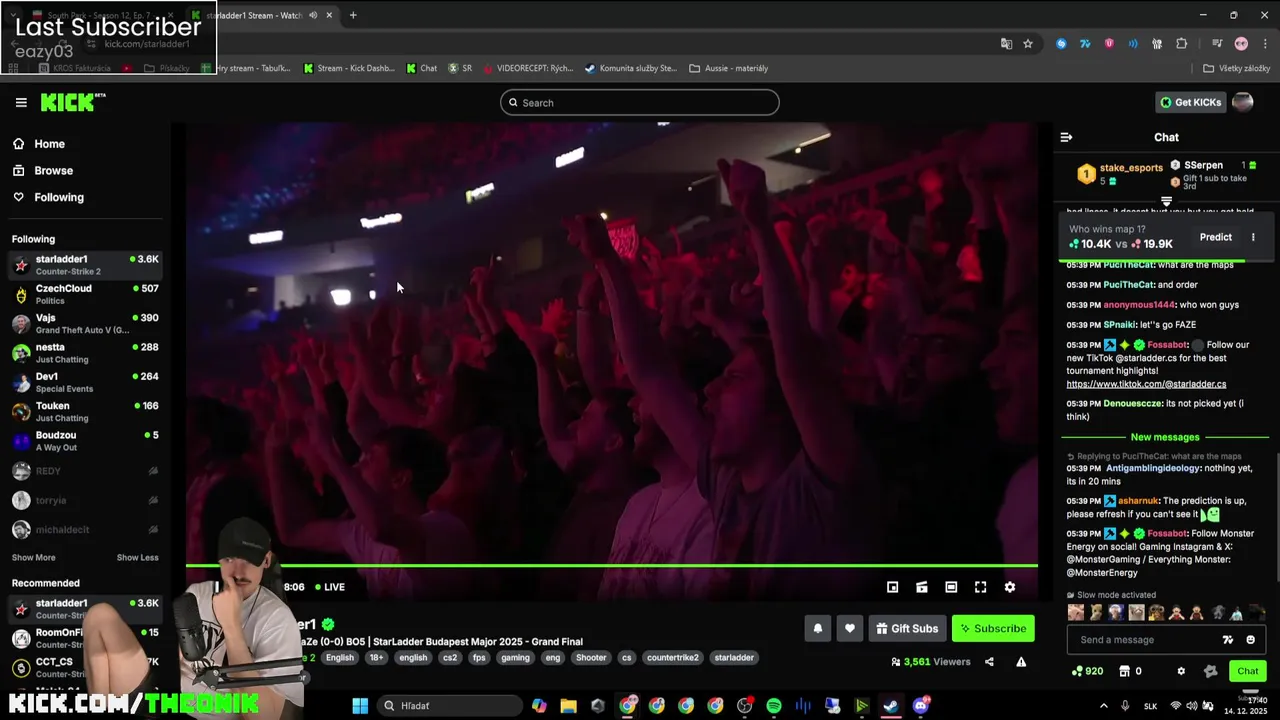
Task: Collapse following list with Show Less
Action: pos(137,557)
